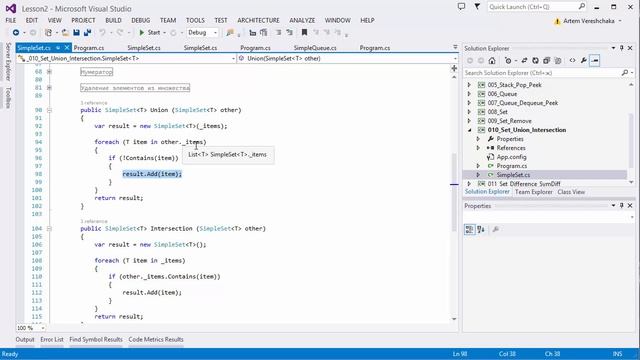Toggle auto-hide pin on Properties panel
The width and height of the screenshot is (640, 360).
coord(622,206)
